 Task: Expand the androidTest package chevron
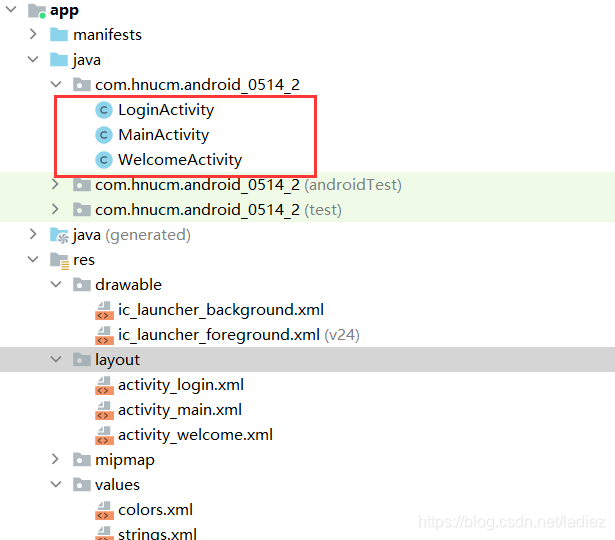(x=55, y=184)
